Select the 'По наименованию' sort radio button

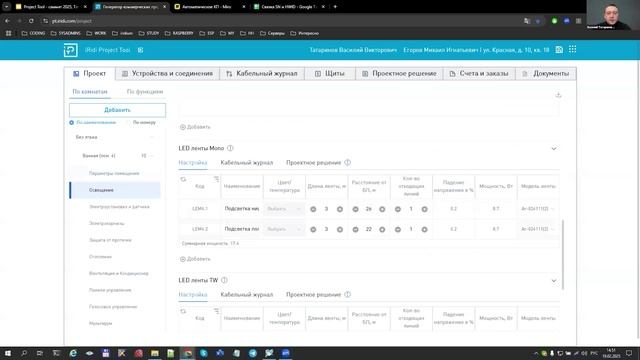[71, 122]
